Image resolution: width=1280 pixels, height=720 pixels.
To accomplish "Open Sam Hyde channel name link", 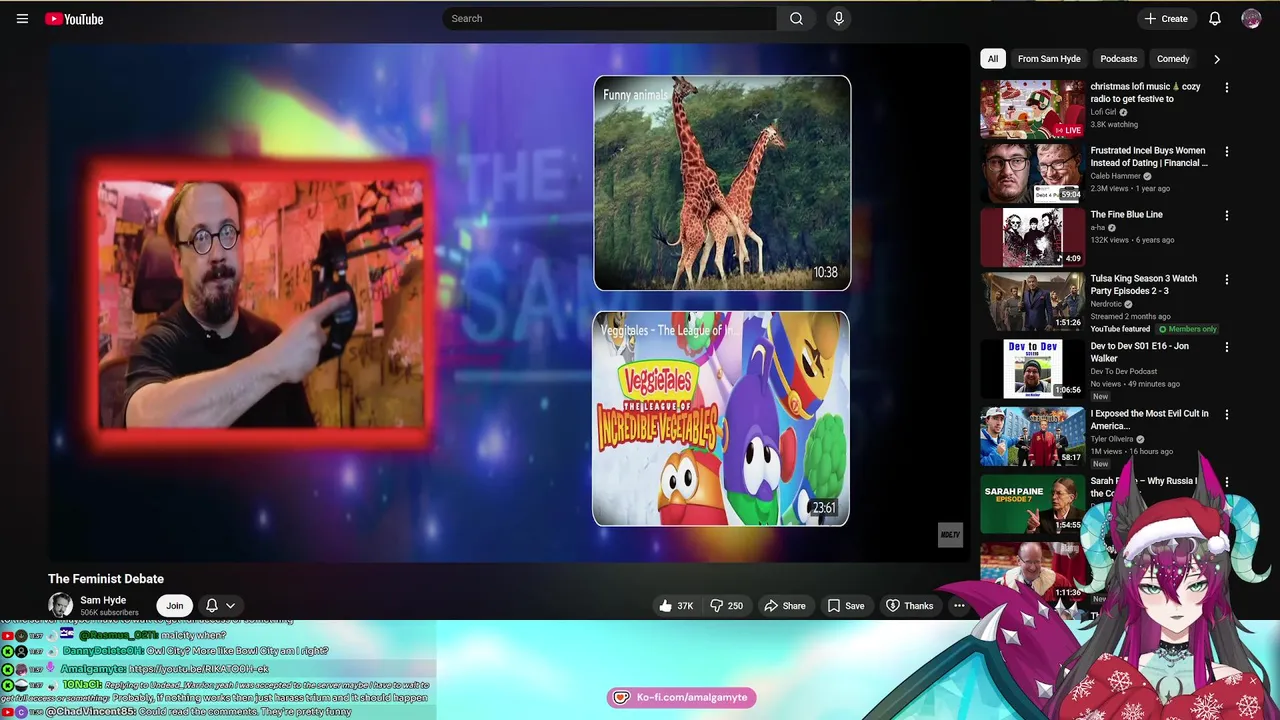I will coord(103,600).
